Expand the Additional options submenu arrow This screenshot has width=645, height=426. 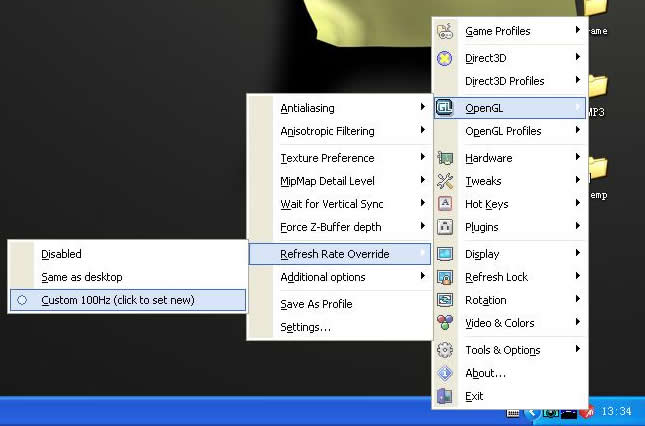(x=423, y=277)
